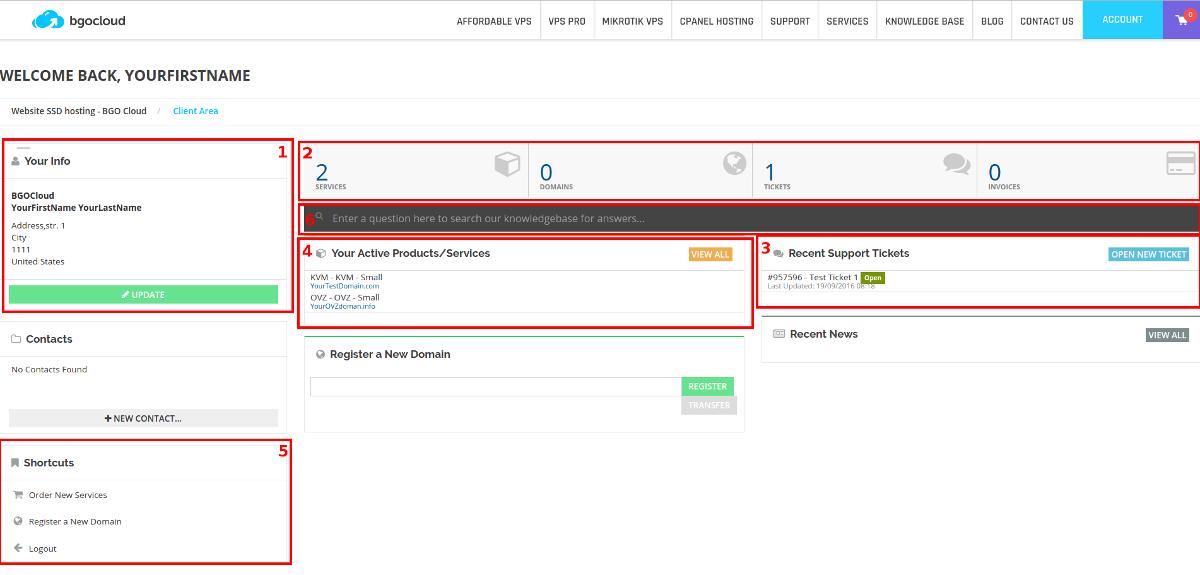Click the Update info button

[143, 294]
